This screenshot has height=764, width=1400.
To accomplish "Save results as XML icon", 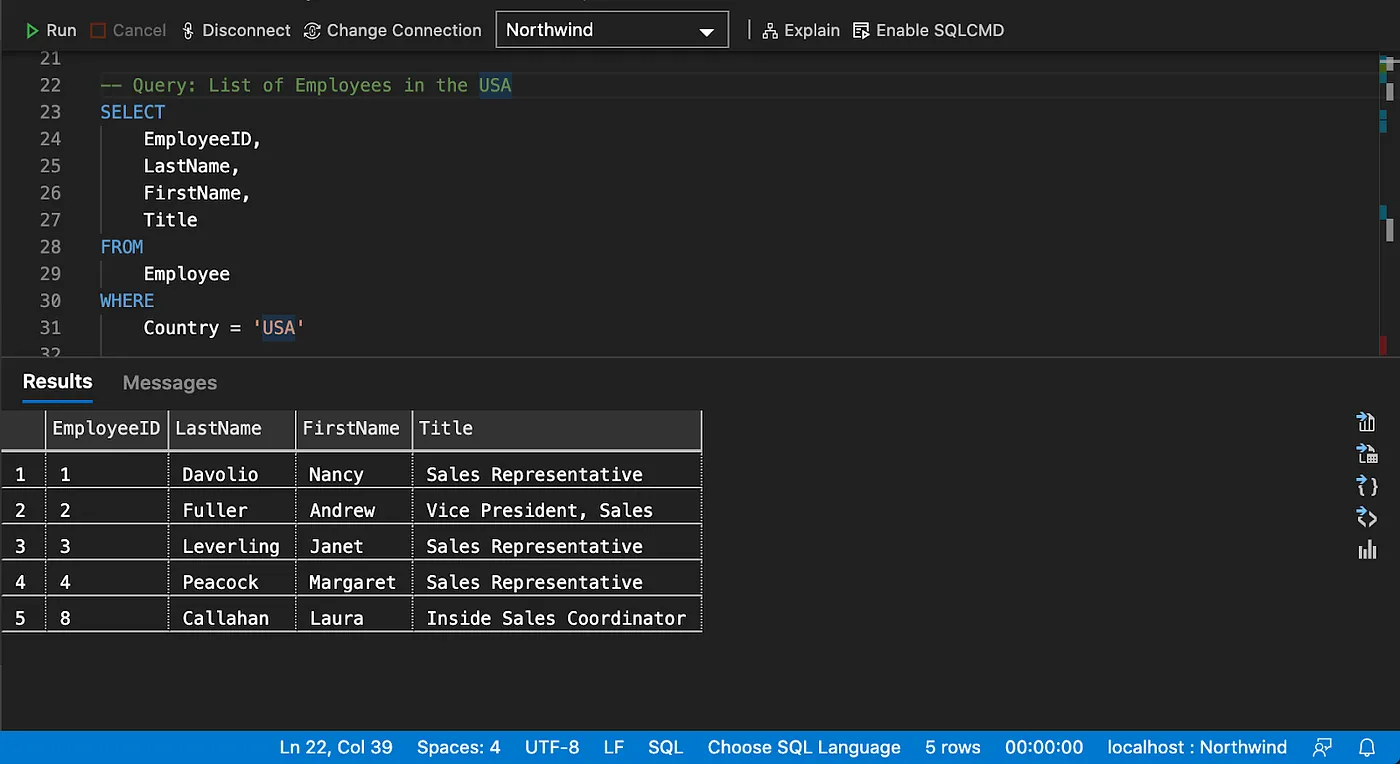I will (1367, 517).
